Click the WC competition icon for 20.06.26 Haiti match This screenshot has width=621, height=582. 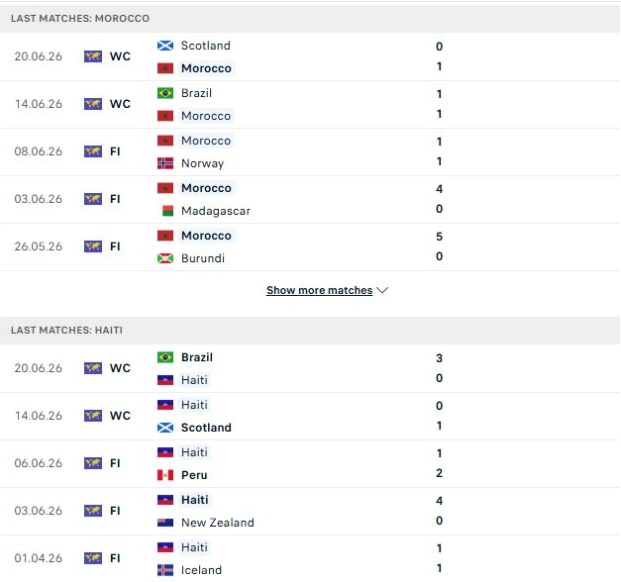pyautogui.click(x=93, y=368)
